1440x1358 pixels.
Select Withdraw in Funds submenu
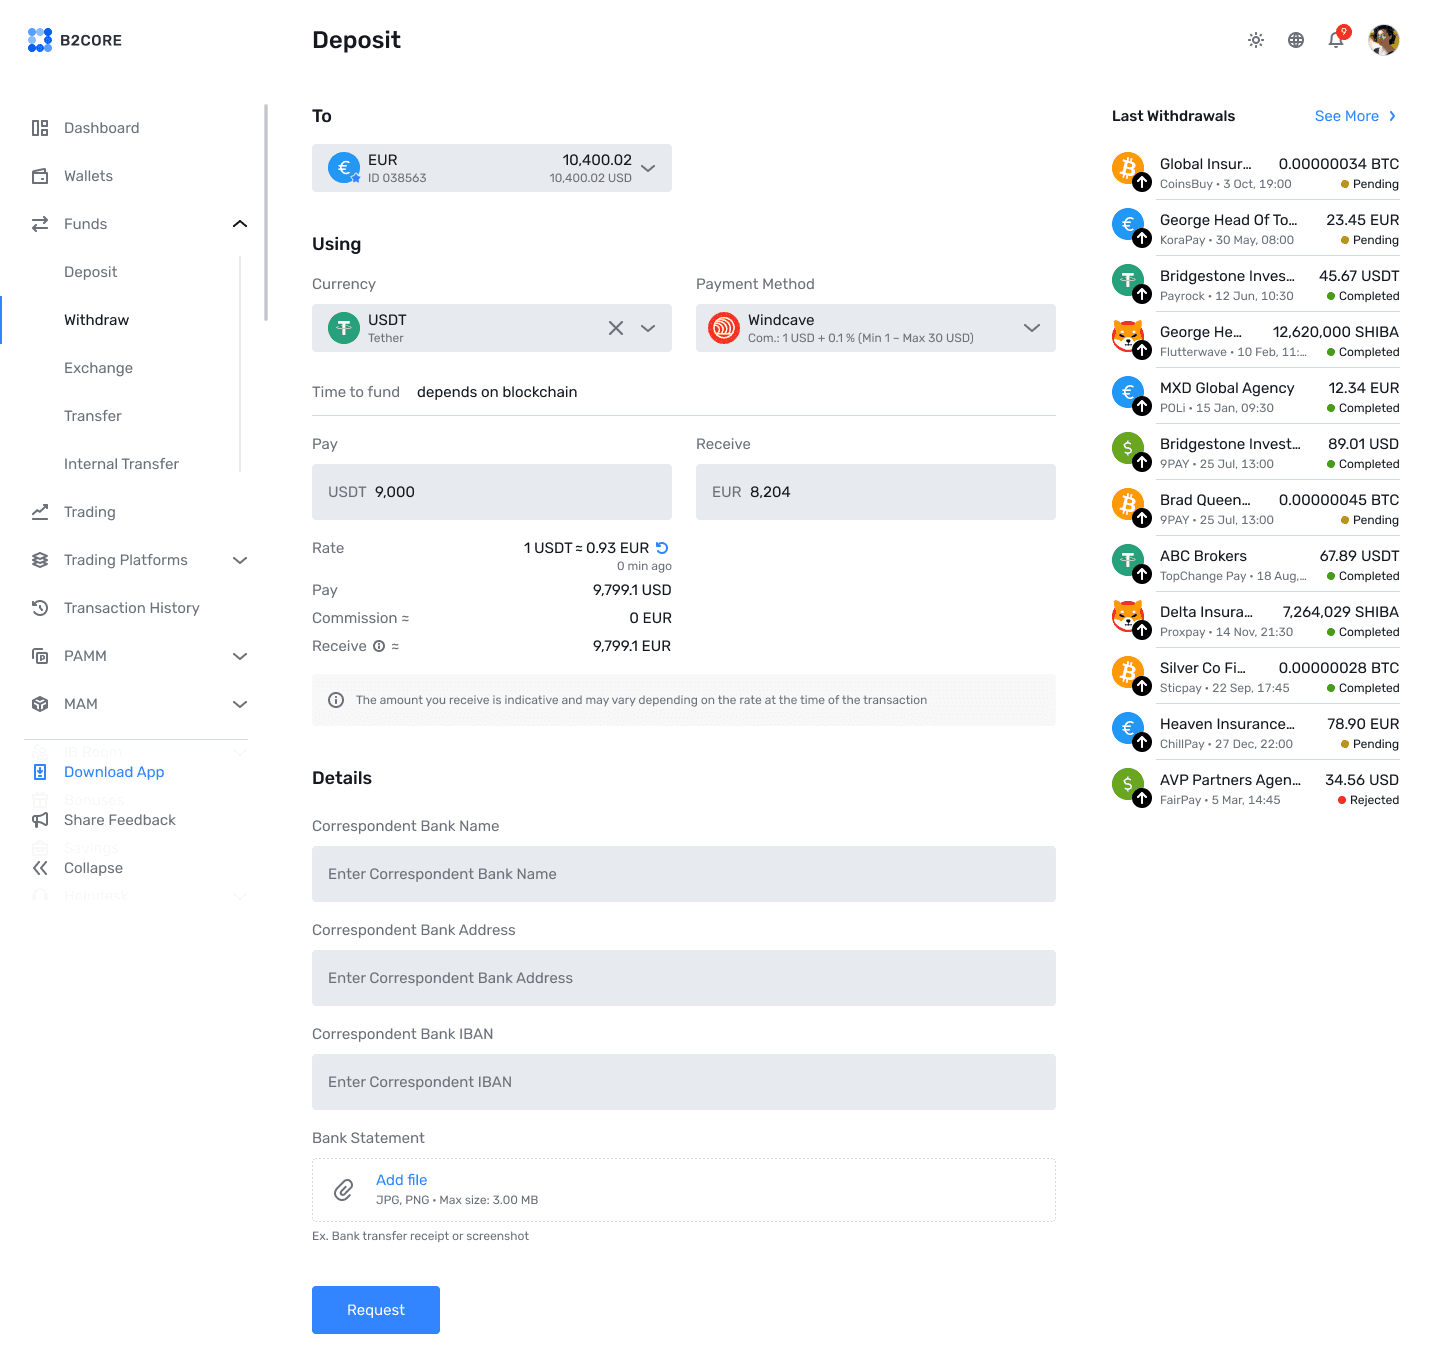click(97, 320)
